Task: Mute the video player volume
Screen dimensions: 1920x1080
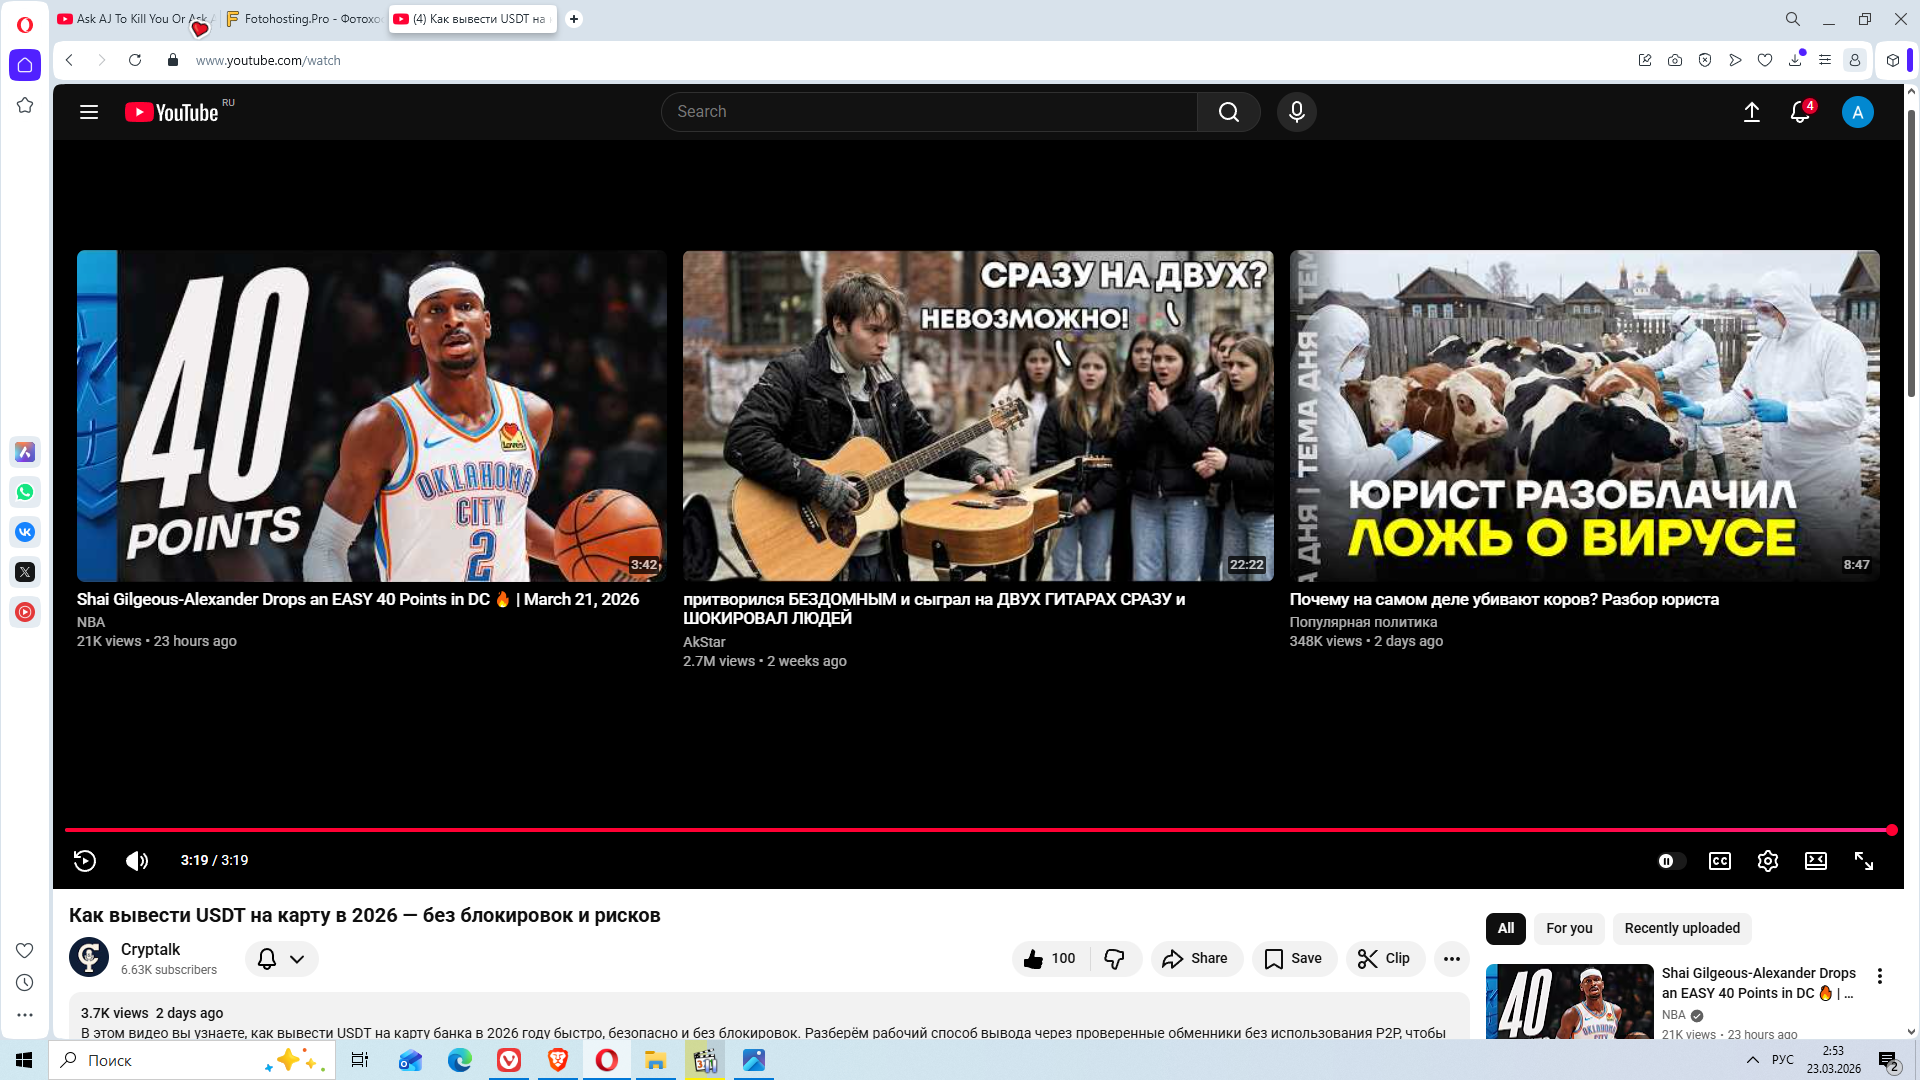Action: click(x=137, y=861)
